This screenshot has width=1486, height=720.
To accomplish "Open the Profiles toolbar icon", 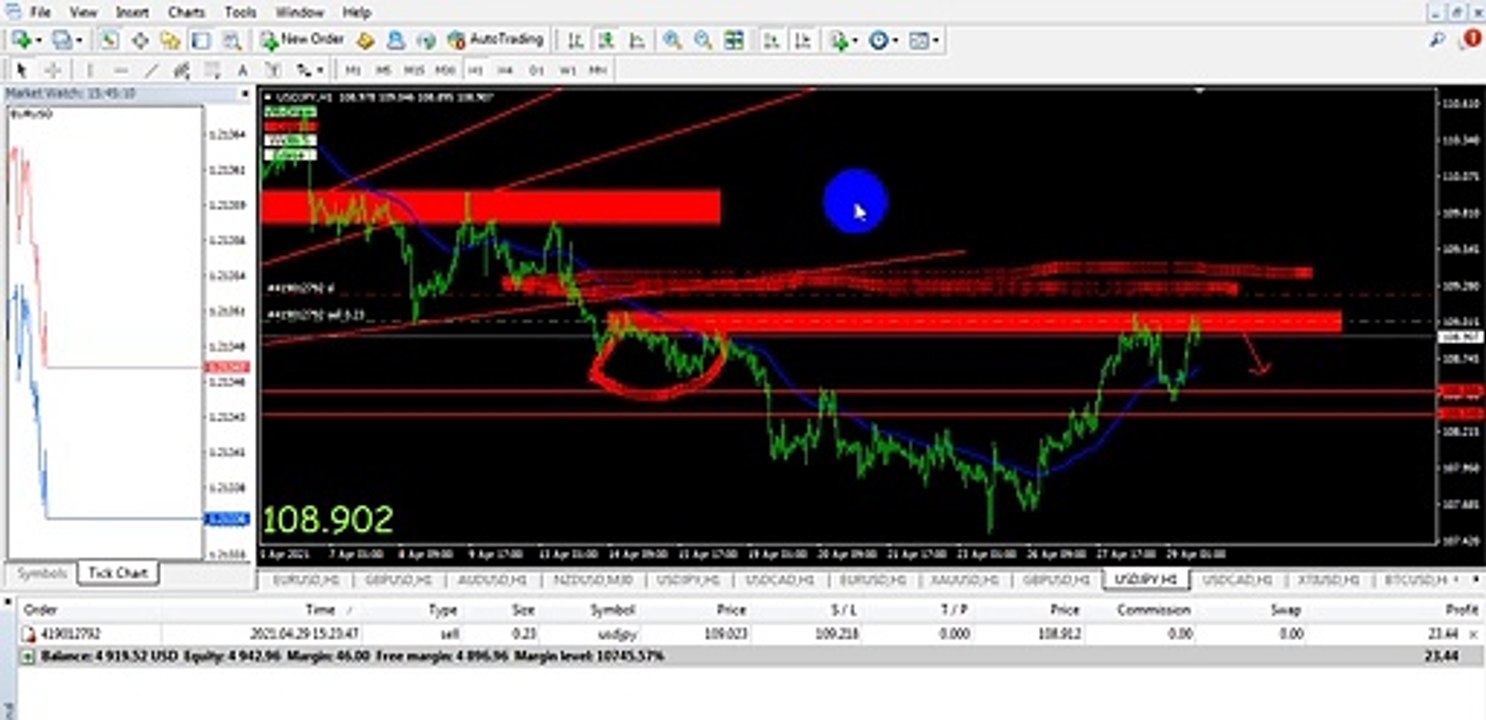I will [62, 40].
